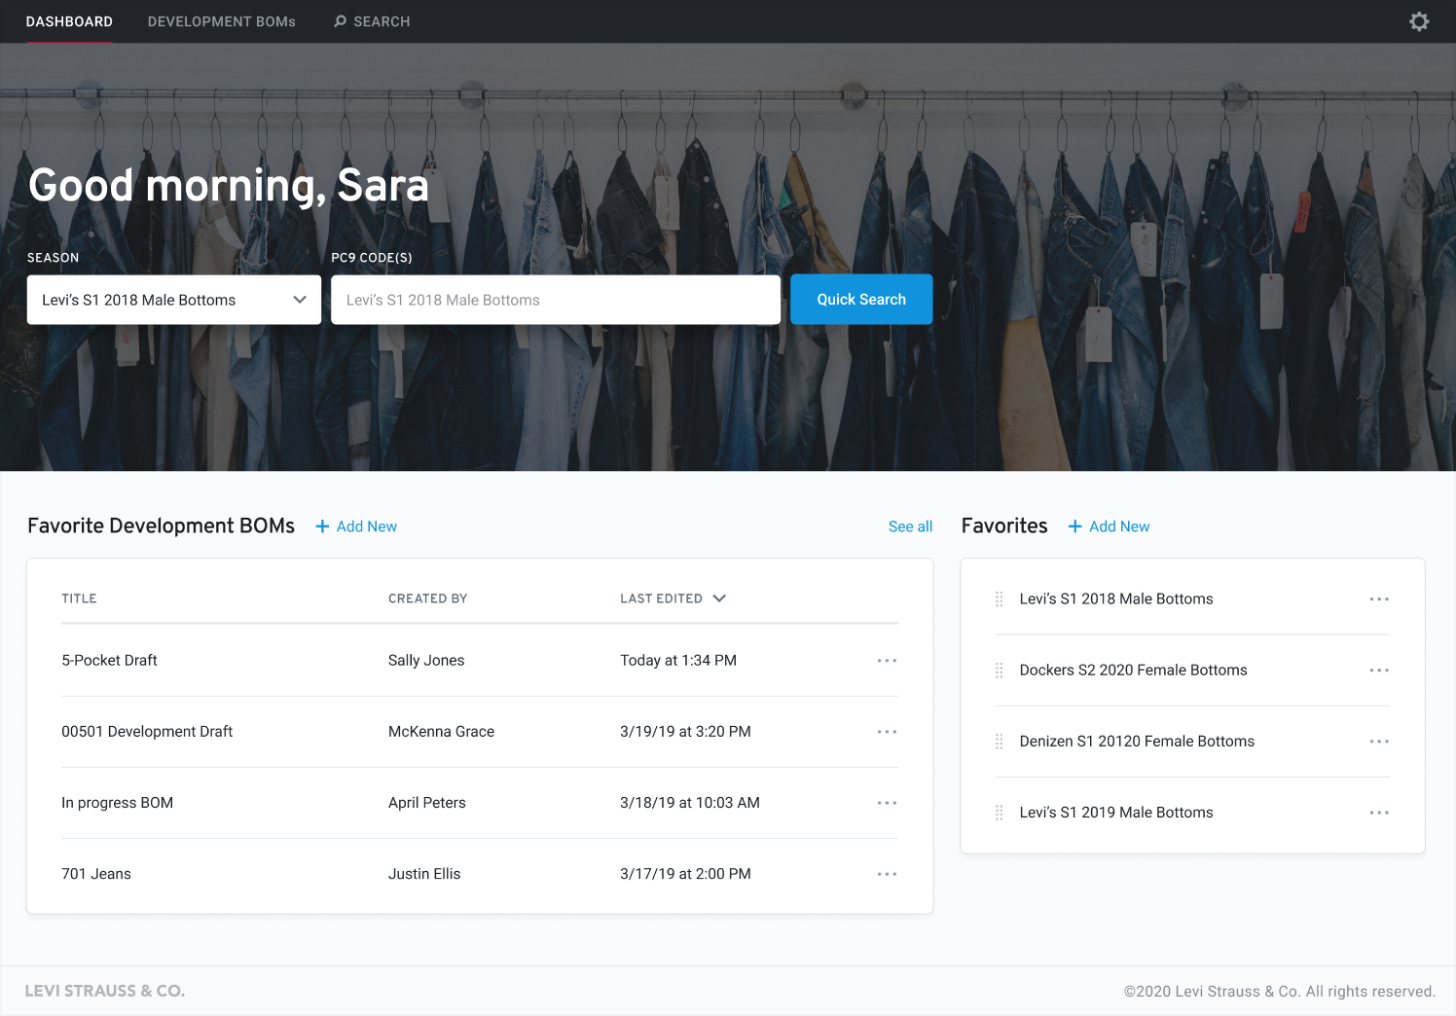The width and height of the screenshot is (1456, 1016).
Task: Click the Quick Search button
Action: (x=861, y=299)
